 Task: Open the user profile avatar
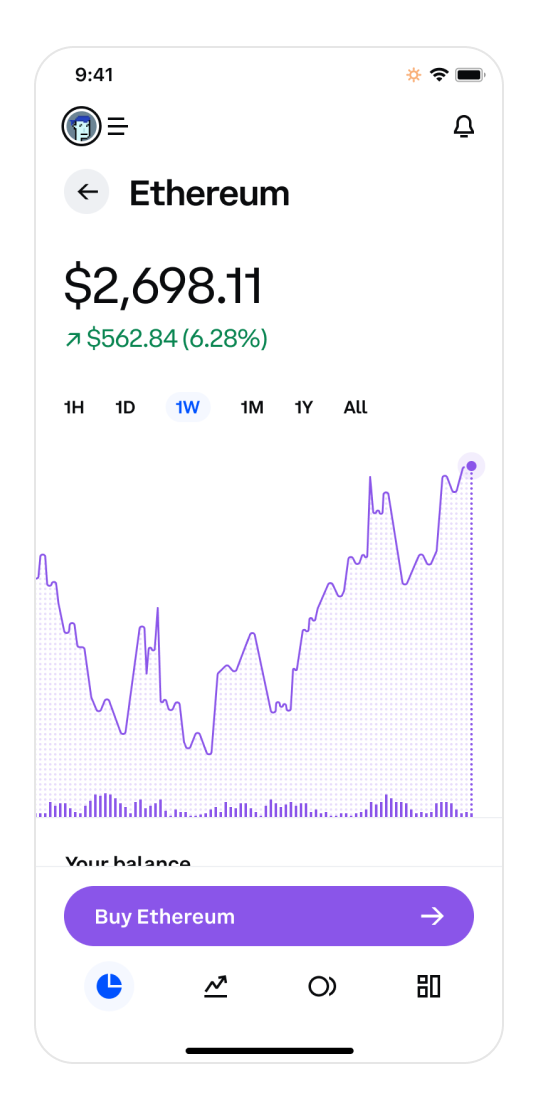pos(81,127)
